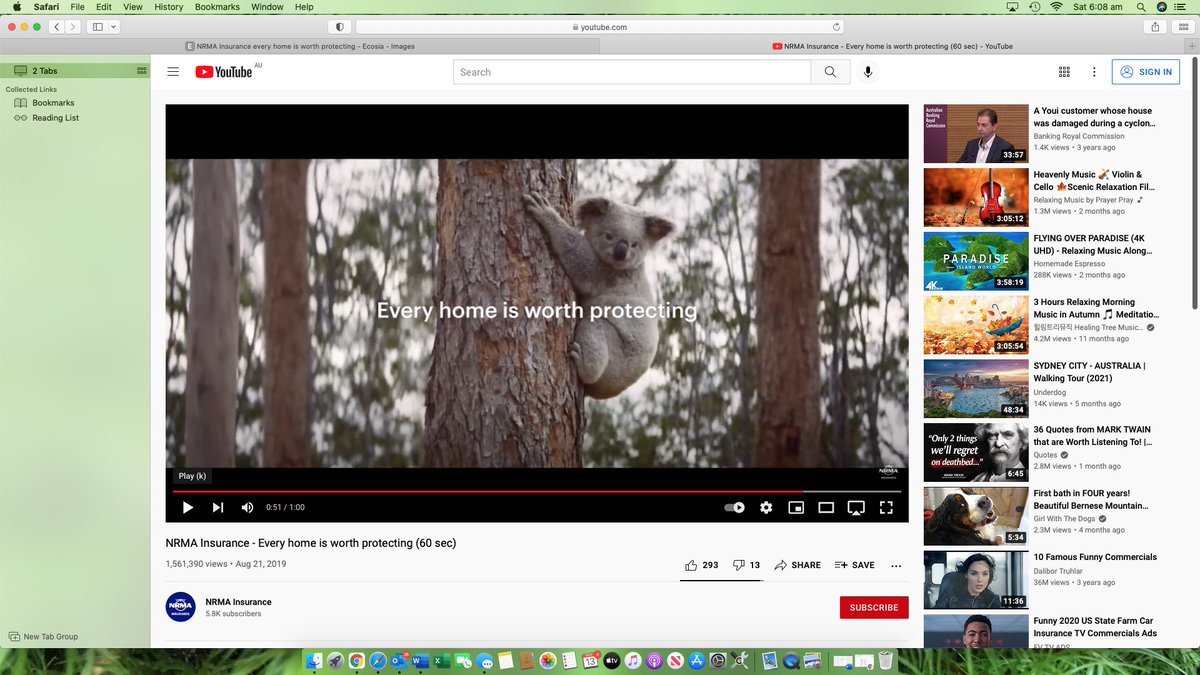Click the search magnifier button
Screen dimensions: 1200x675
pos(830,72)
